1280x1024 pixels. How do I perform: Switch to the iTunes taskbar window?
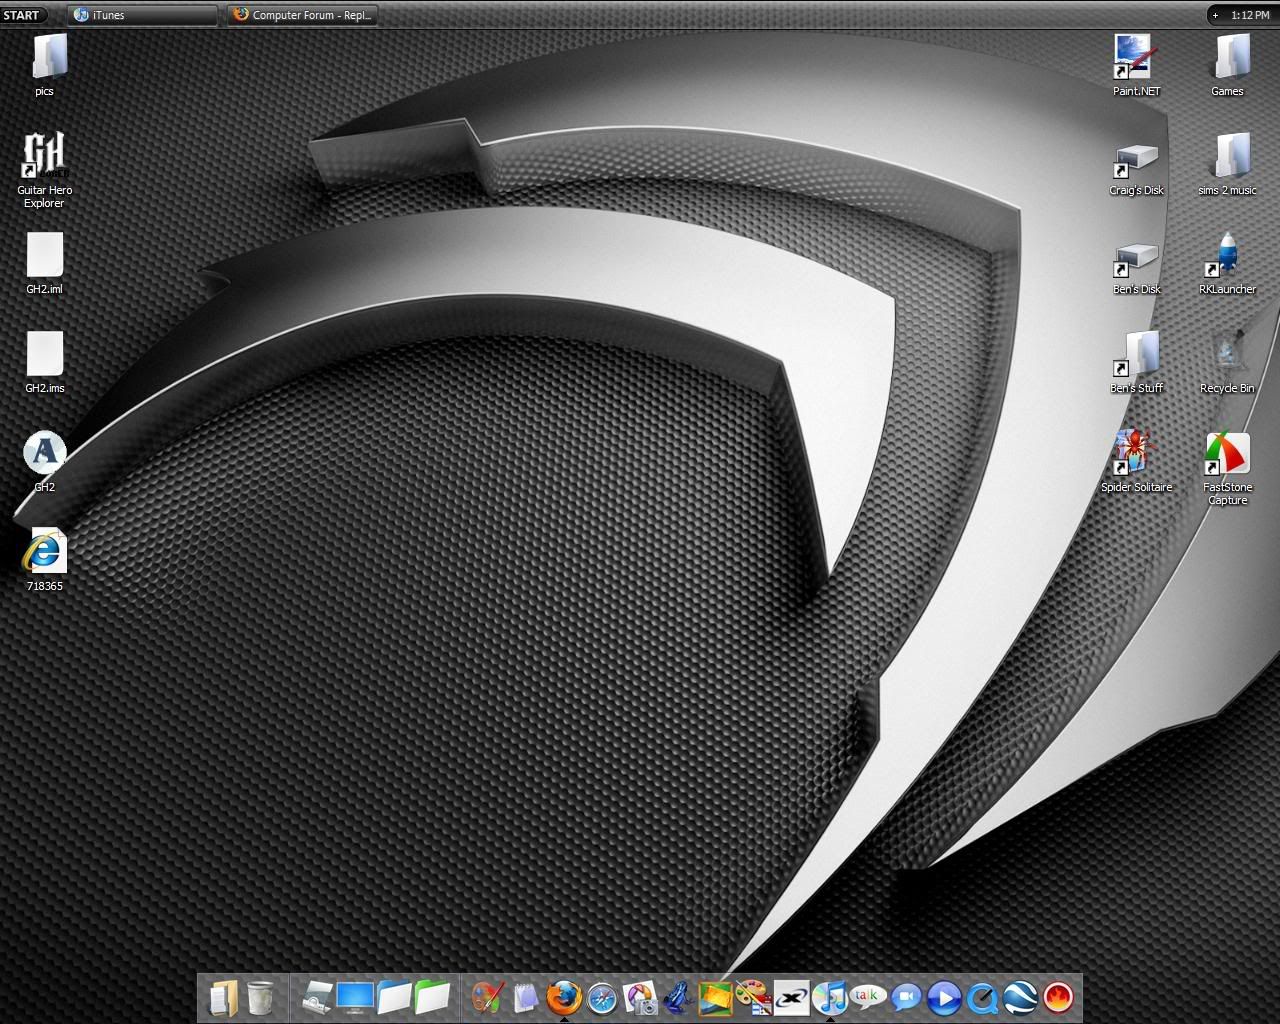click(142, 15)
